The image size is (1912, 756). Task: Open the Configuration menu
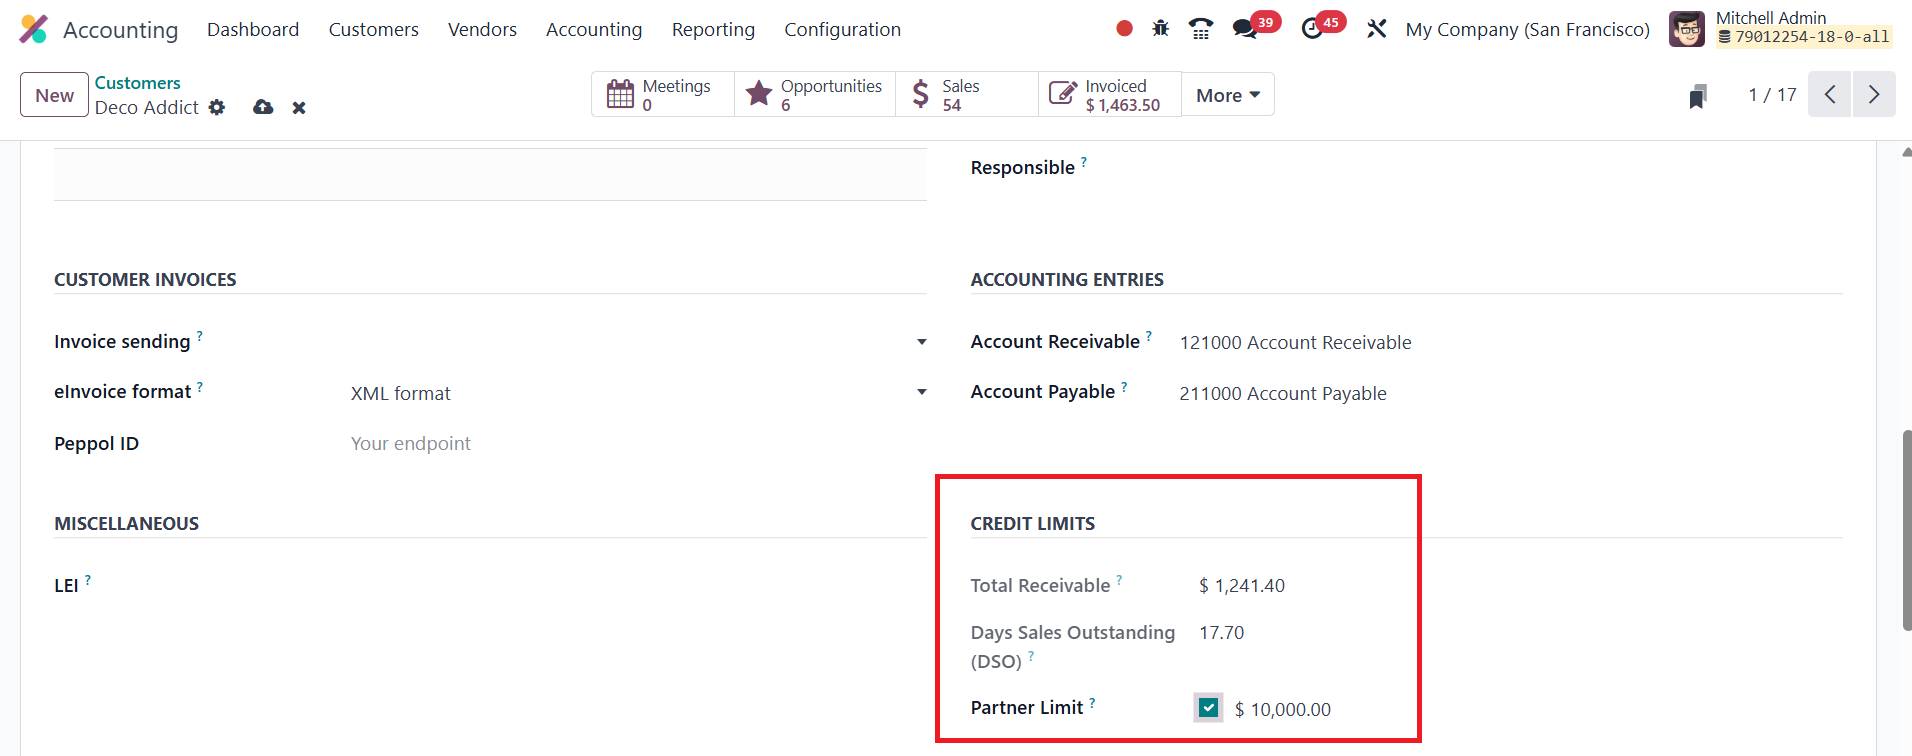842,30
